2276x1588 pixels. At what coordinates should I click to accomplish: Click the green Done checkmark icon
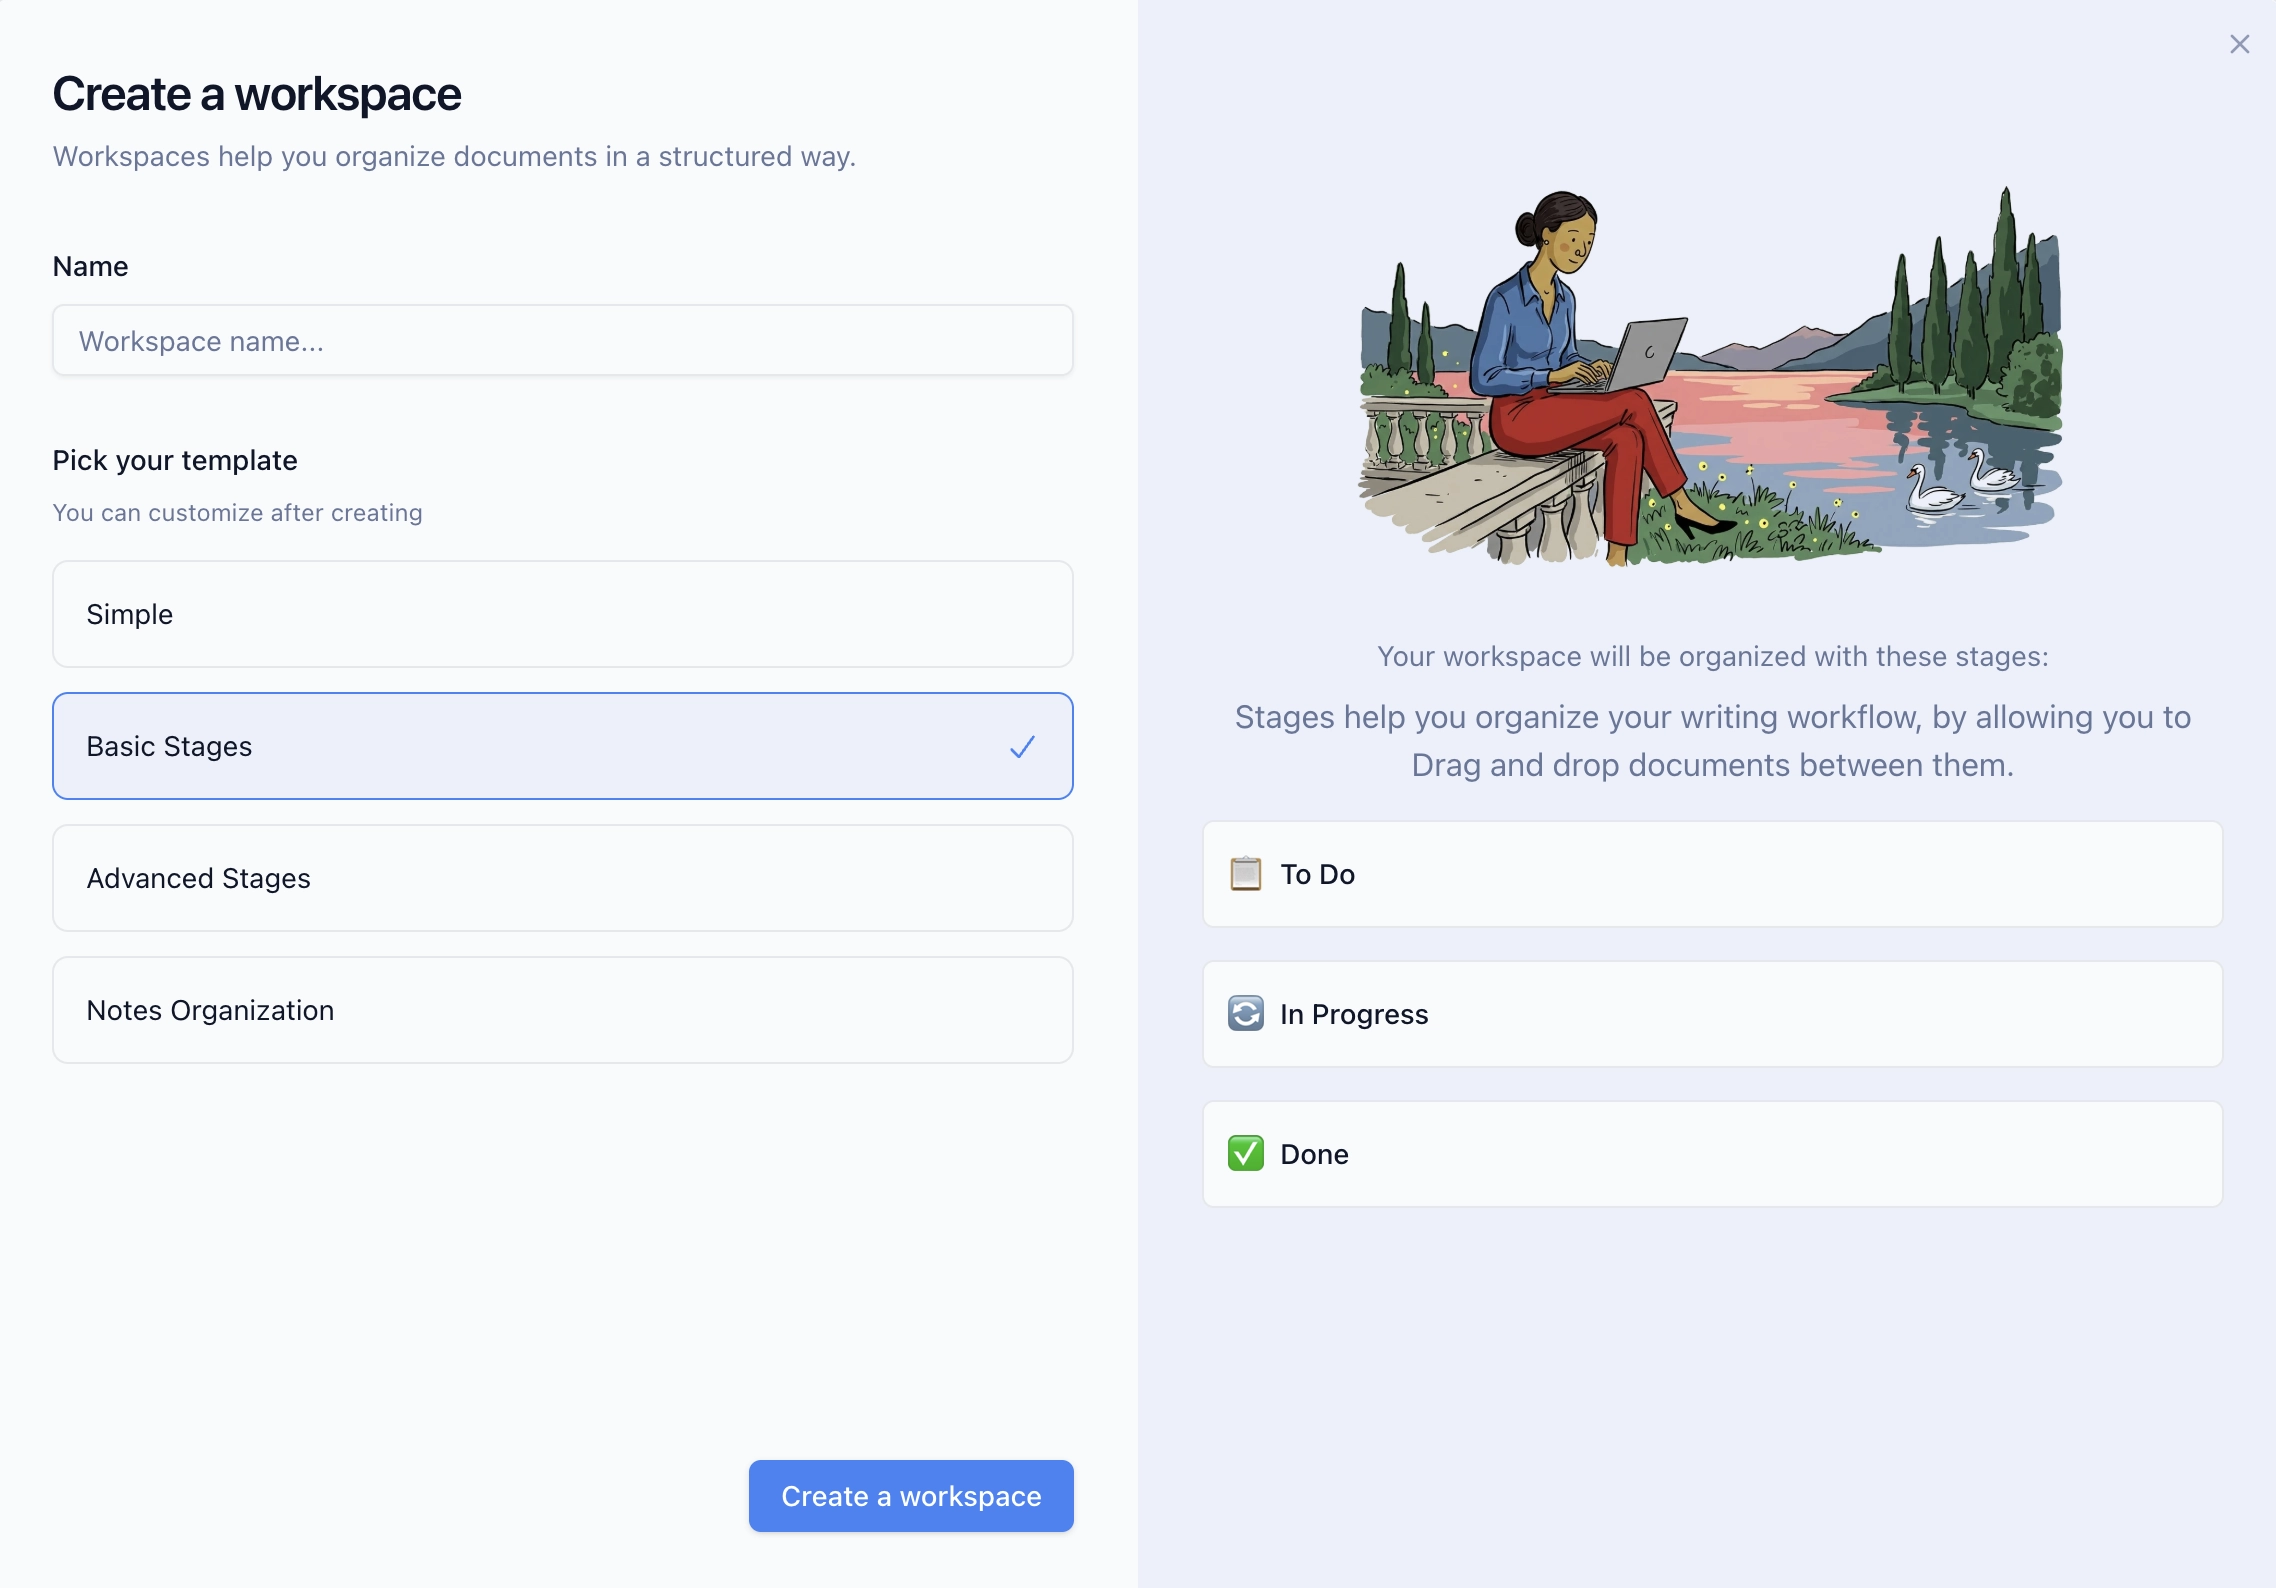coord(1245,1153)
